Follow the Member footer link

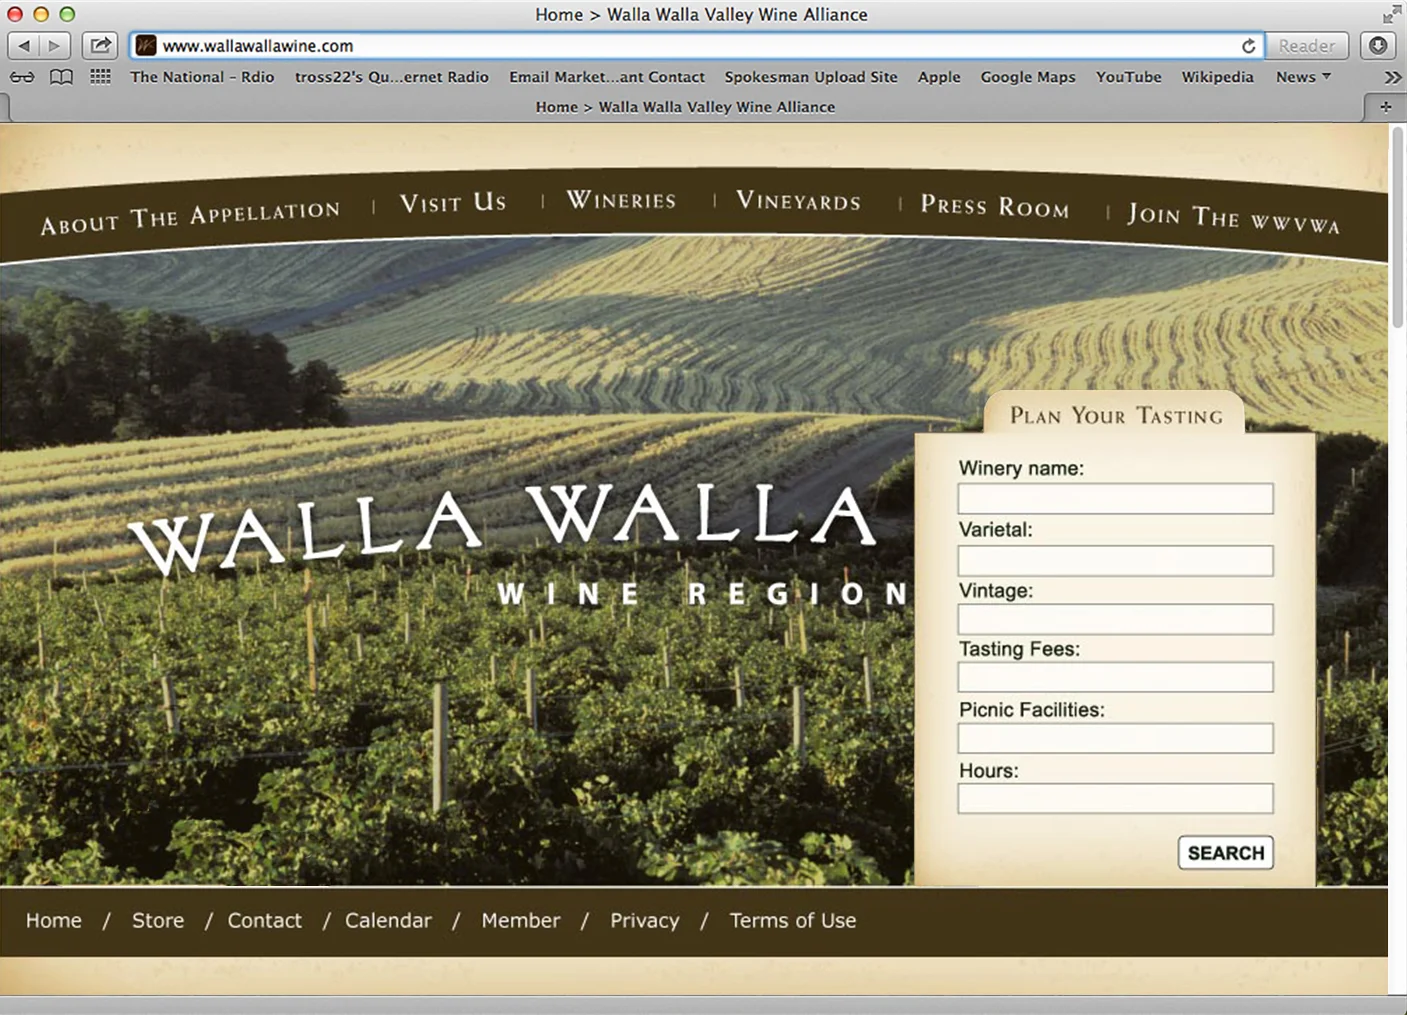(x=521, y=921)
